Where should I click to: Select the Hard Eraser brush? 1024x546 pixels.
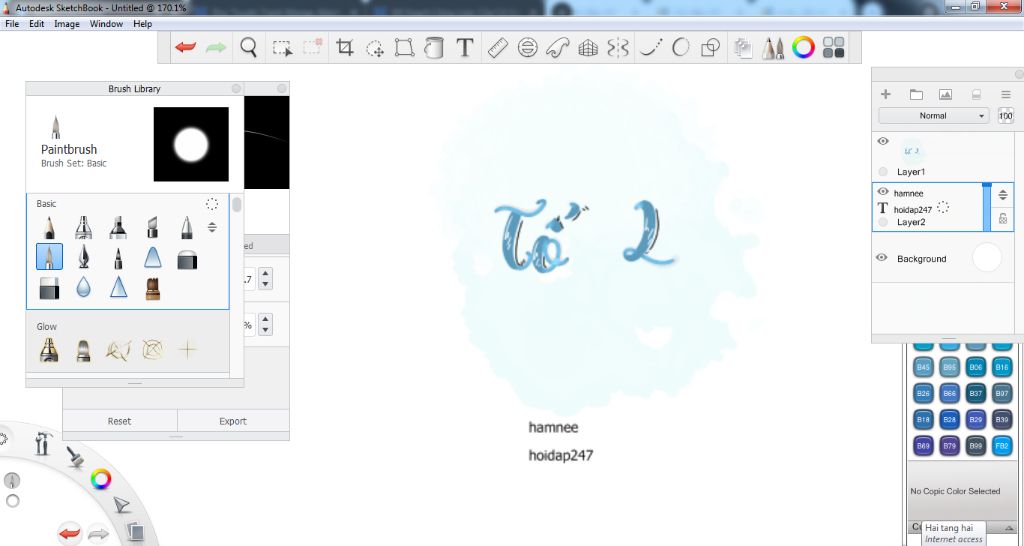click(x=49, y=288)
